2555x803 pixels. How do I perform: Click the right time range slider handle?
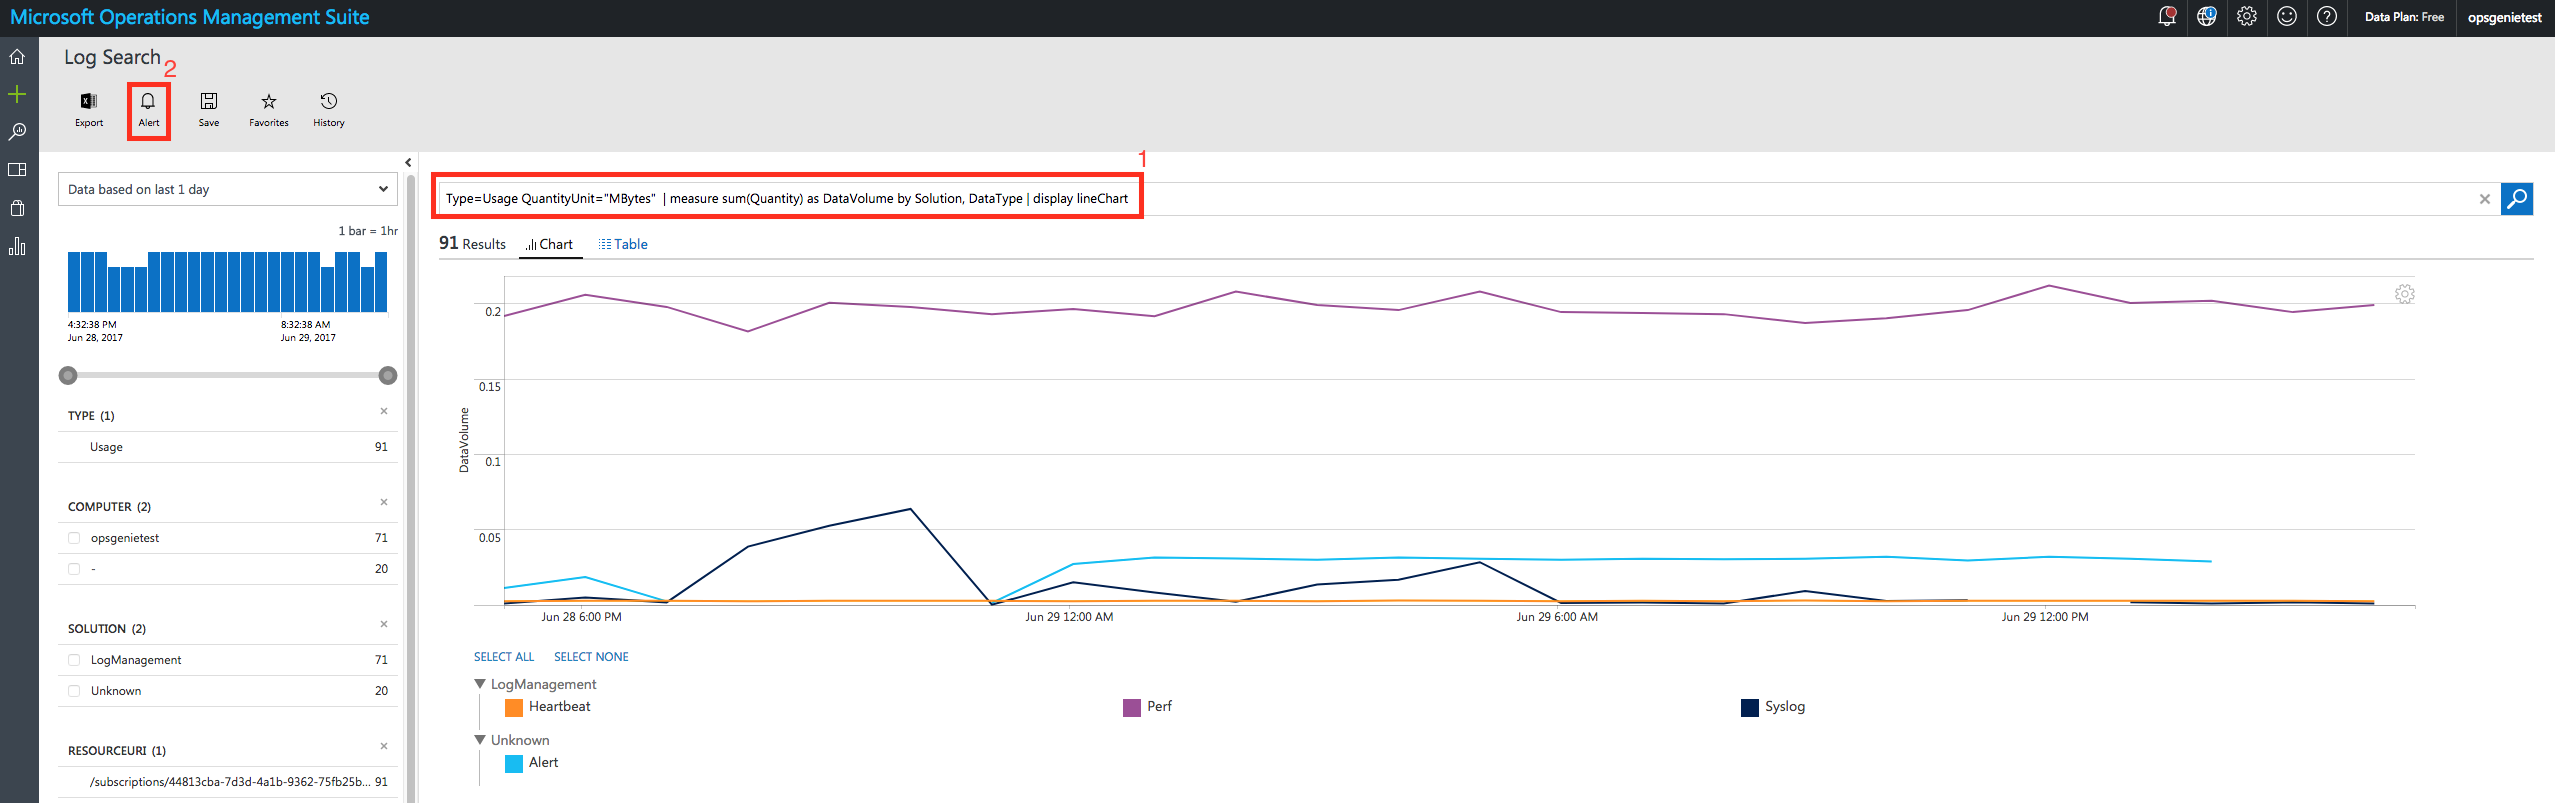click(x=388, y=376)
